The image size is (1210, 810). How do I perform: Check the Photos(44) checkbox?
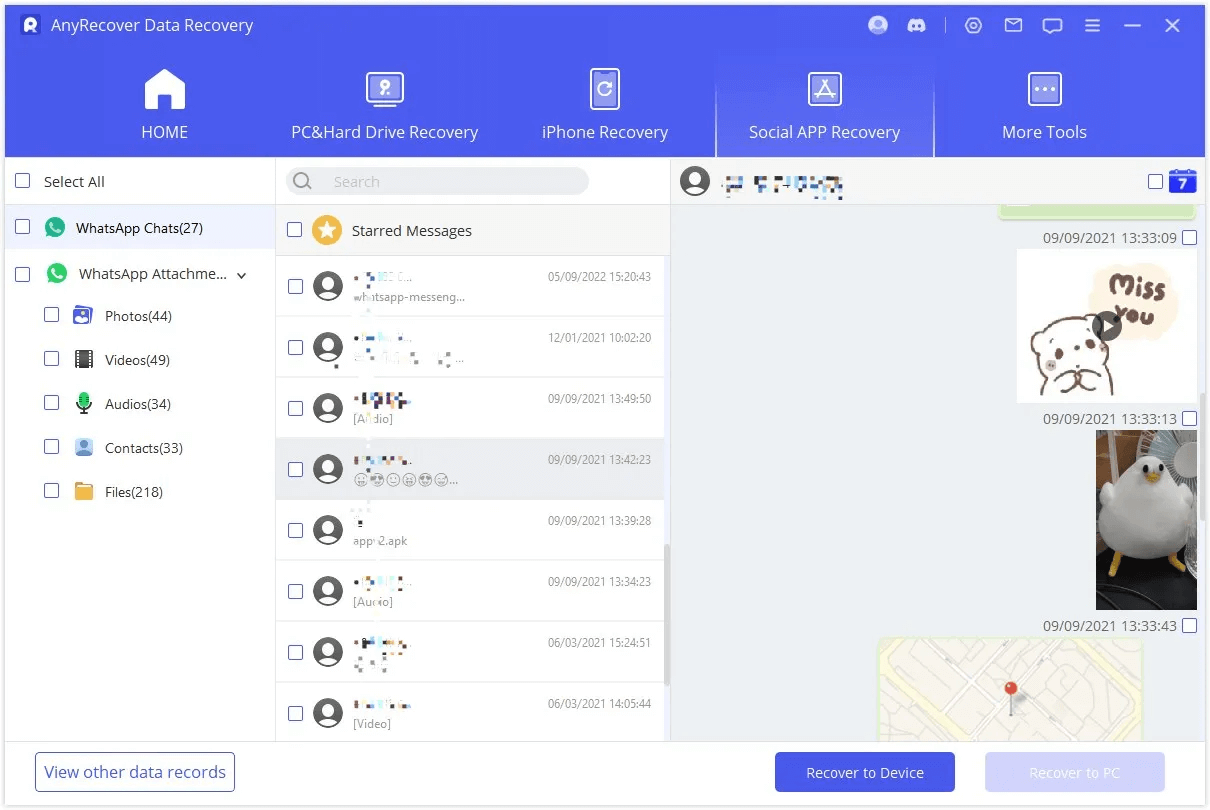click(52, 315)
